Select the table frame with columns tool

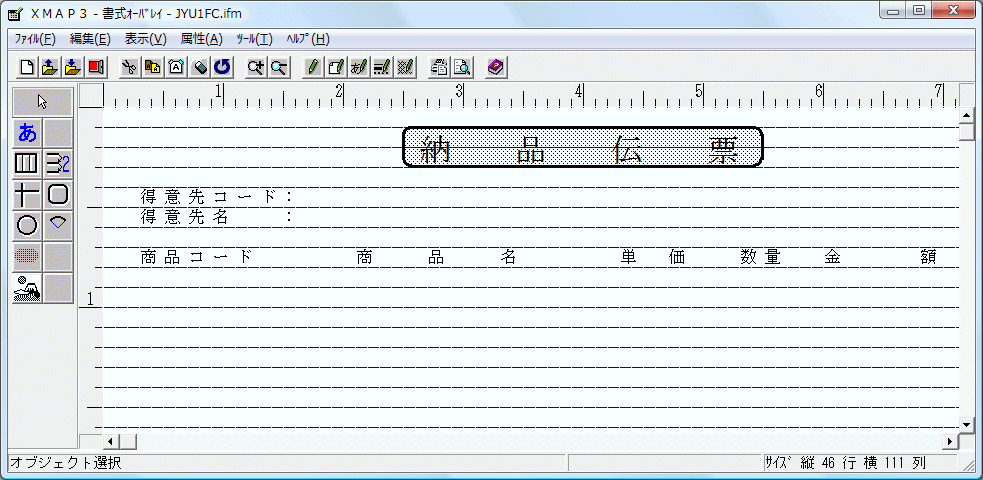click(x=28, y=164)
